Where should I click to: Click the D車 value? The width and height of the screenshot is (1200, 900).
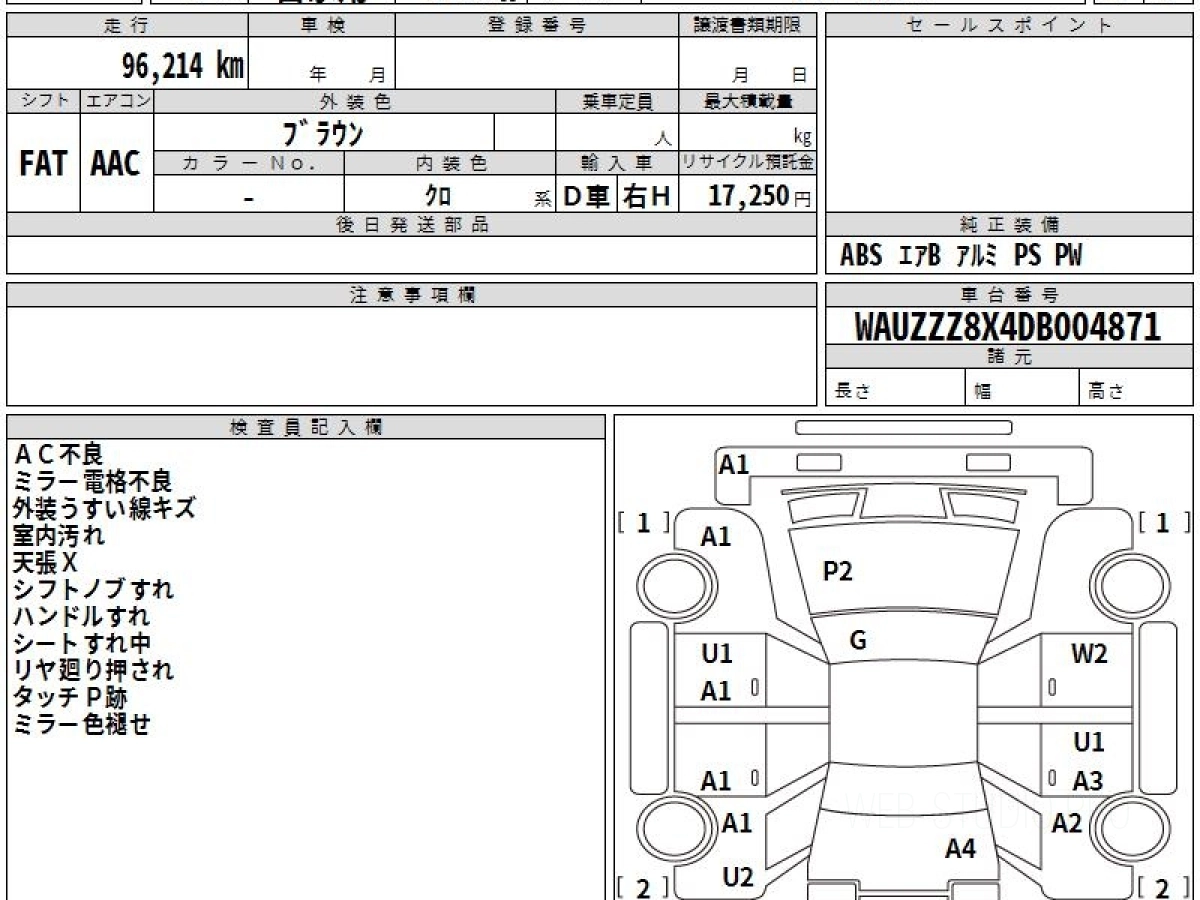(586, 197)
